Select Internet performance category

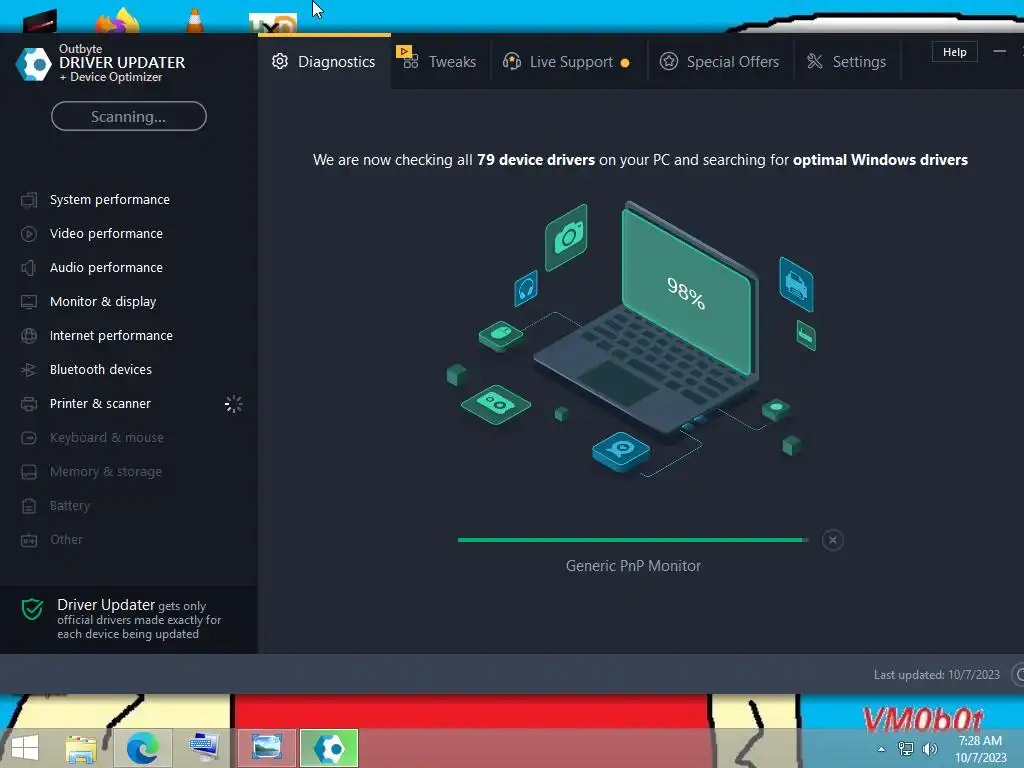point(129,336)
